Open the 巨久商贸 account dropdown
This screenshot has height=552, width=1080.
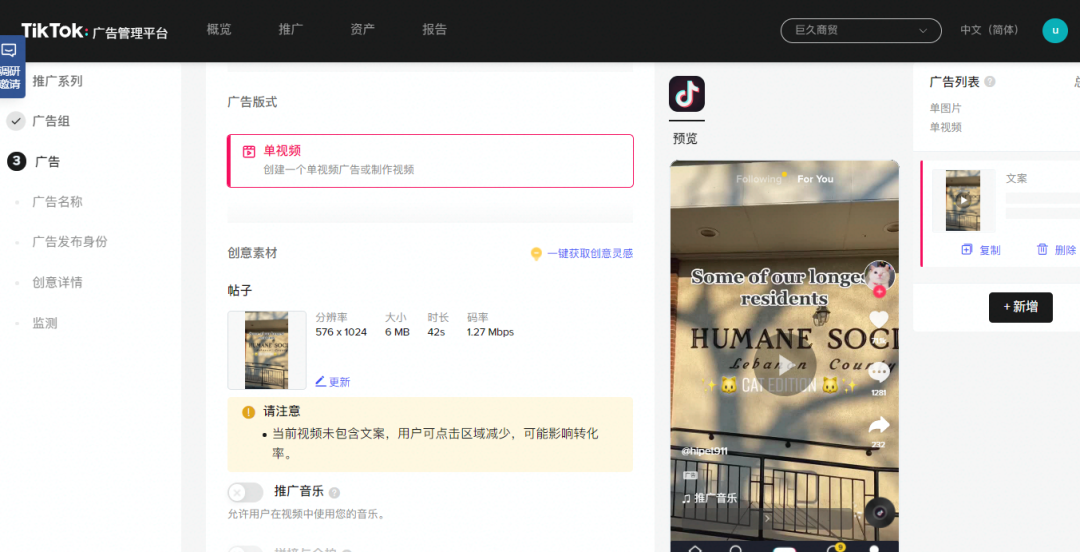click(860, 30)
